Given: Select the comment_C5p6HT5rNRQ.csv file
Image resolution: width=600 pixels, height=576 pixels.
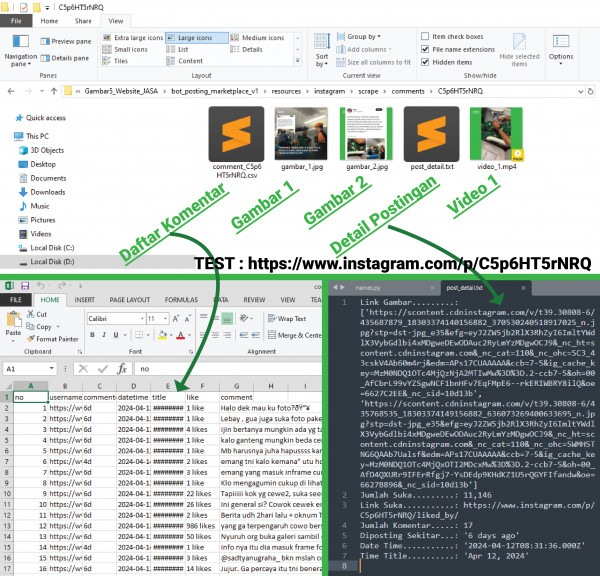Looking at the screenshot, I should (236, 142).
